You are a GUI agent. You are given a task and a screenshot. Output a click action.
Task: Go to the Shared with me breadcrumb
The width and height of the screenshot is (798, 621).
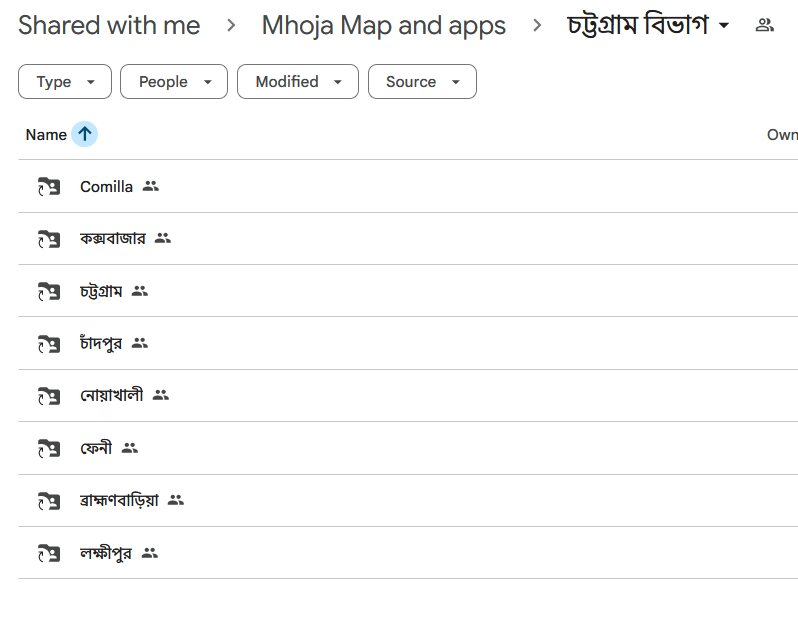(109, 25)
